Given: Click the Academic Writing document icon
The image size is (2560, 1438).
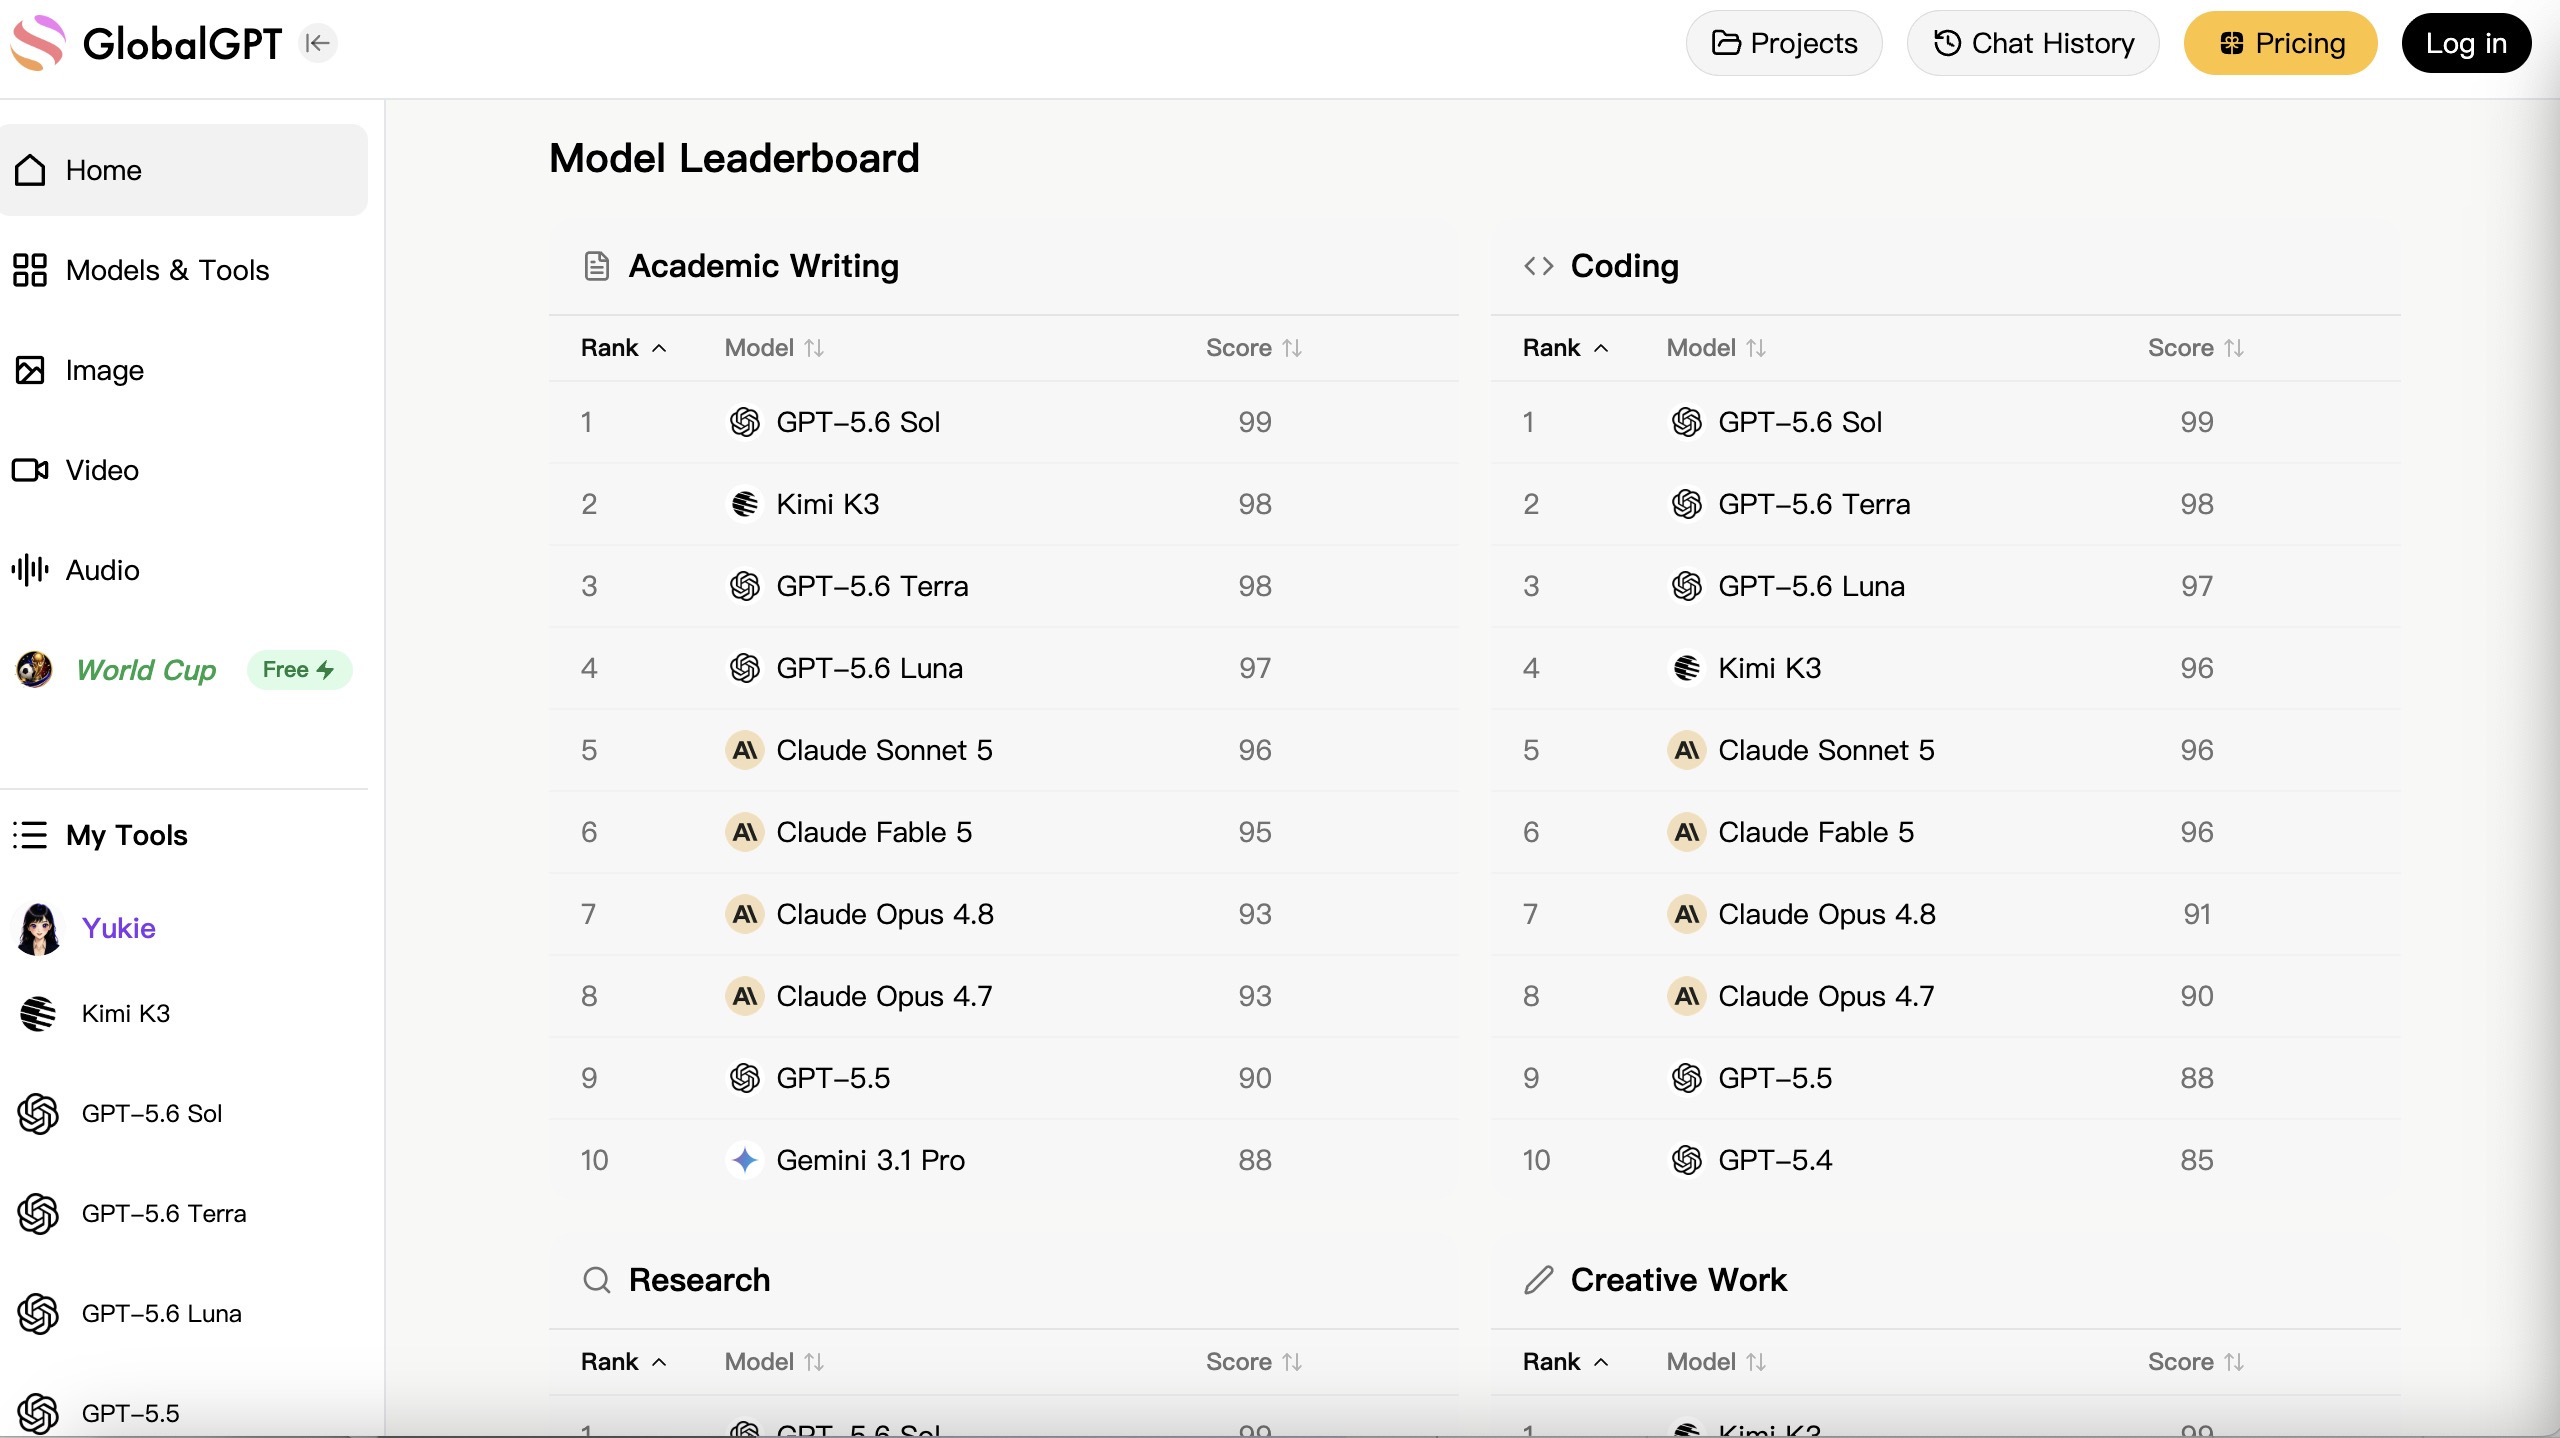Looking at the screenshot, I should pos(597,266).
